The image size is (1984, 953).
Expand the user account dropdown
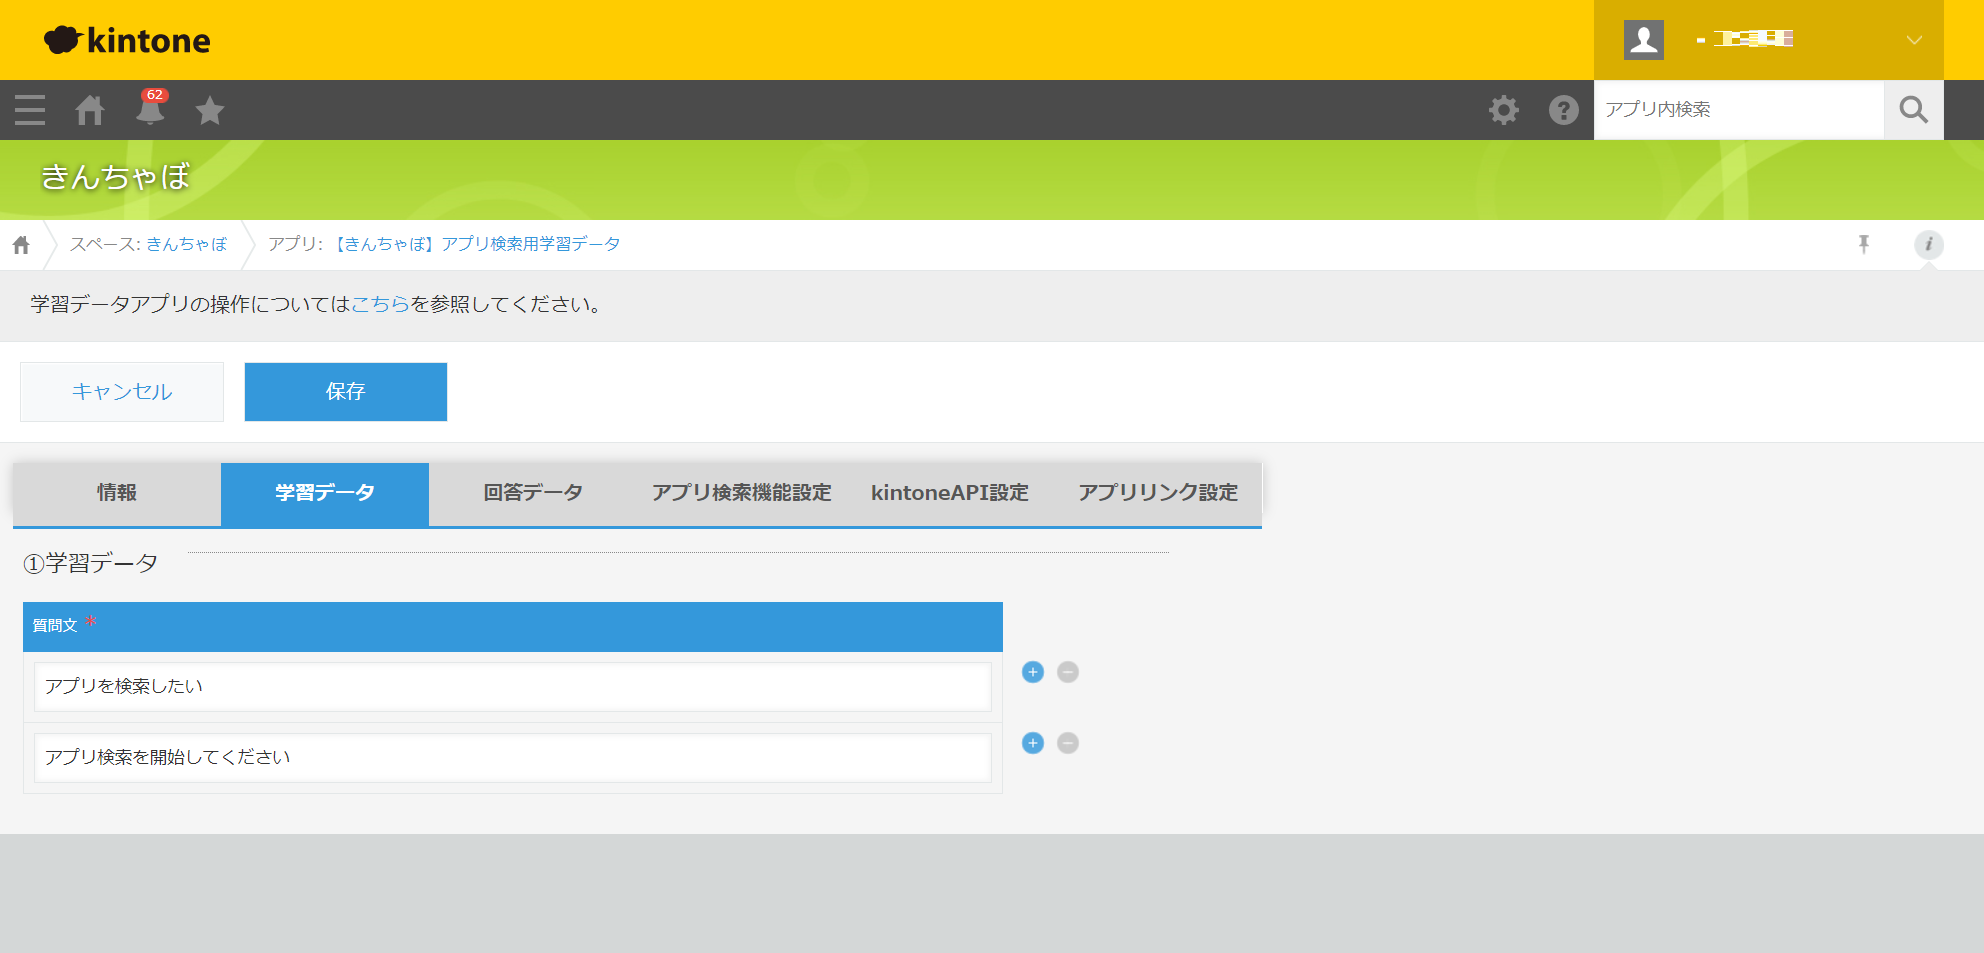(1913, 40)
